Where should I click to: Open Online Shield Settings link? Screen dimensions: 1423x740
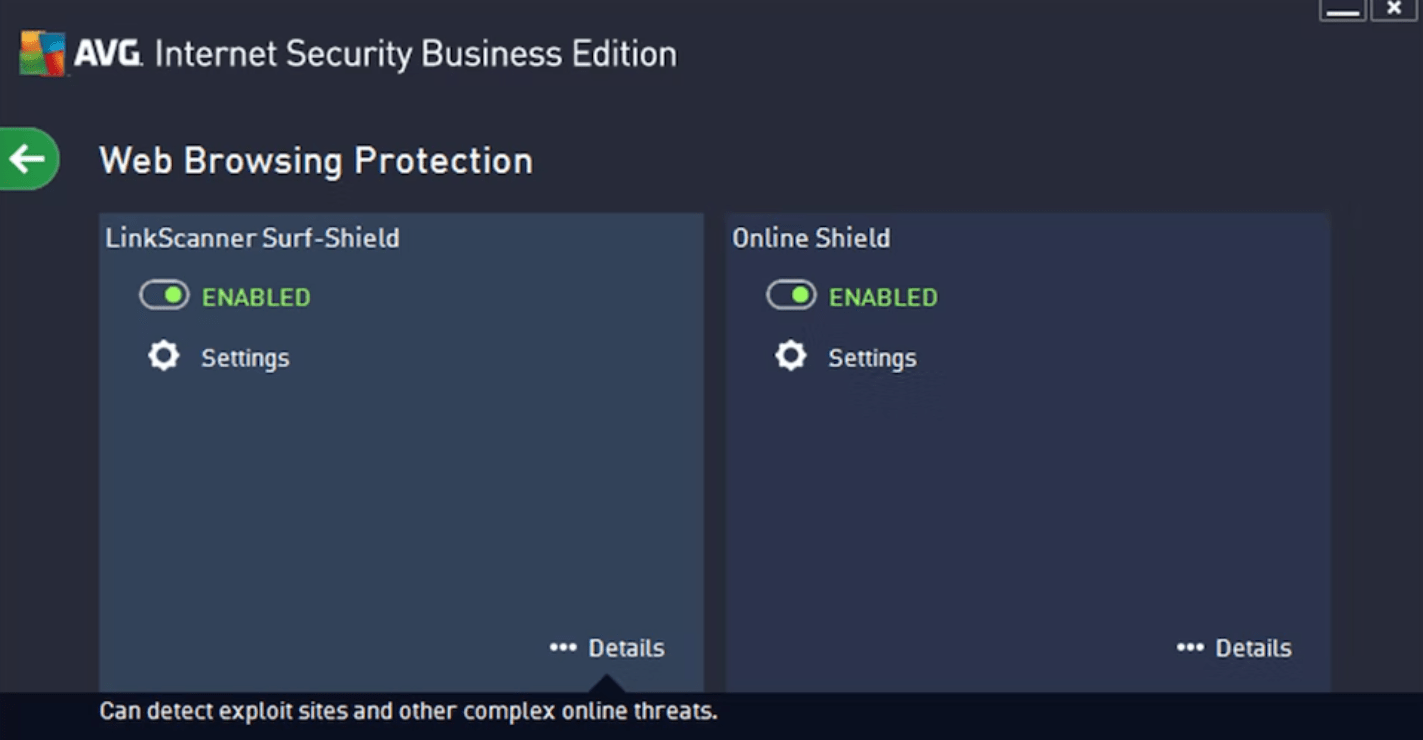coord(872,357)
